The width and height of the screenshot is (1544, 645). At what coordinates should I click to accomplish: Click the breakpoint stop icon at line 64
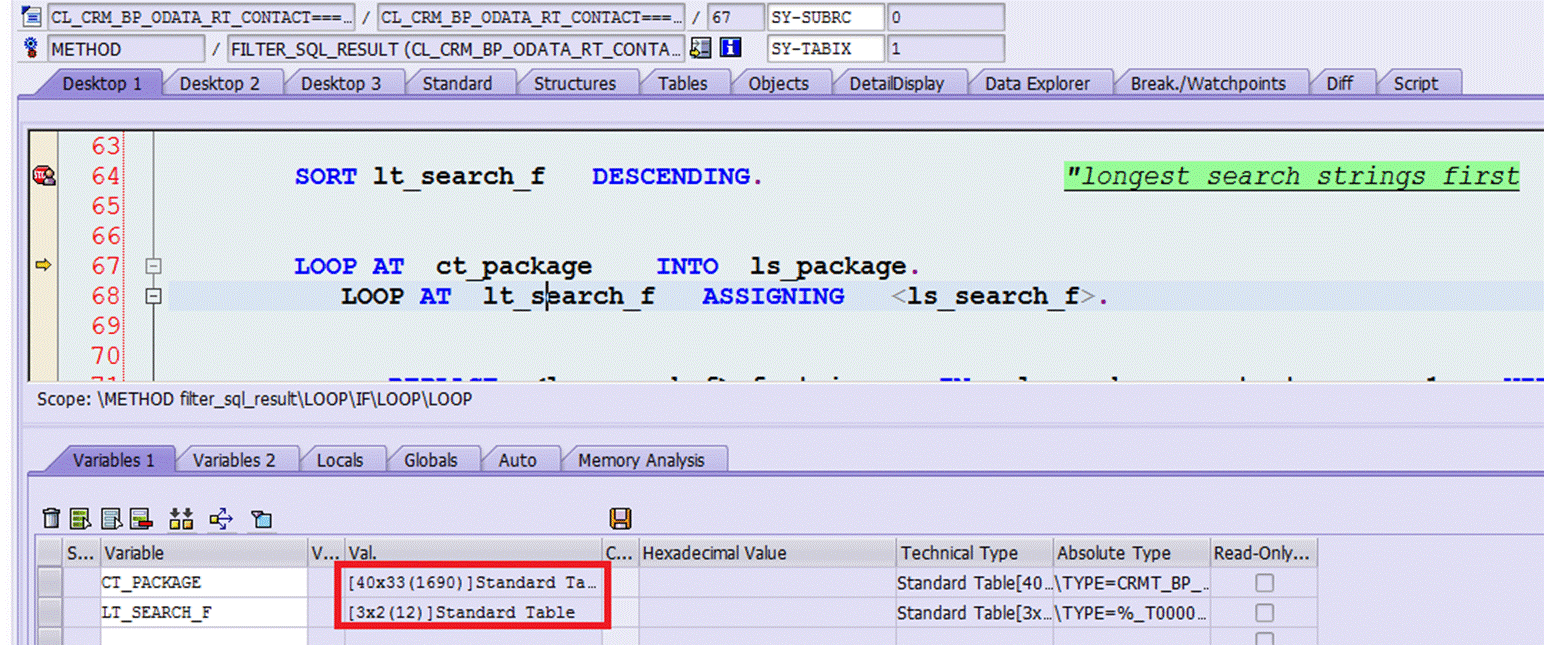coord(44,176)
